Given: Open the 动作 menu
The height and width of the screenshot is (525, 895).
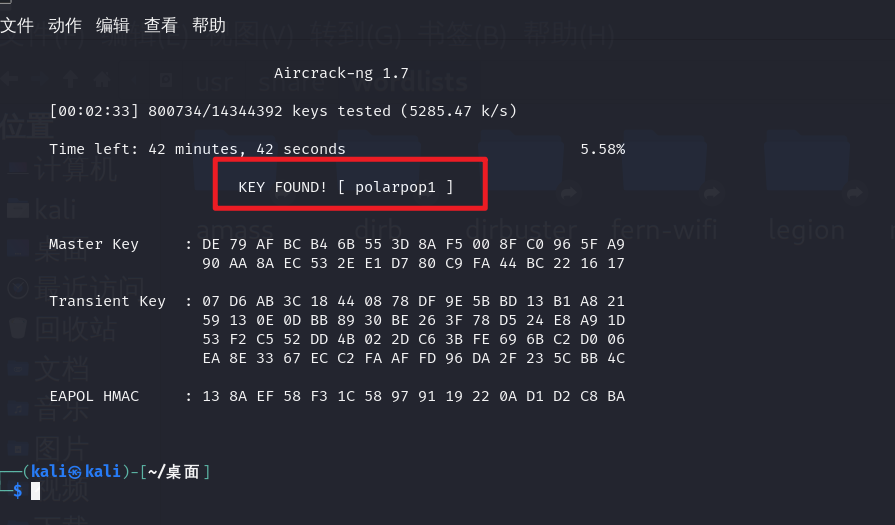Looking at the screenshot, I should point(65,25).
